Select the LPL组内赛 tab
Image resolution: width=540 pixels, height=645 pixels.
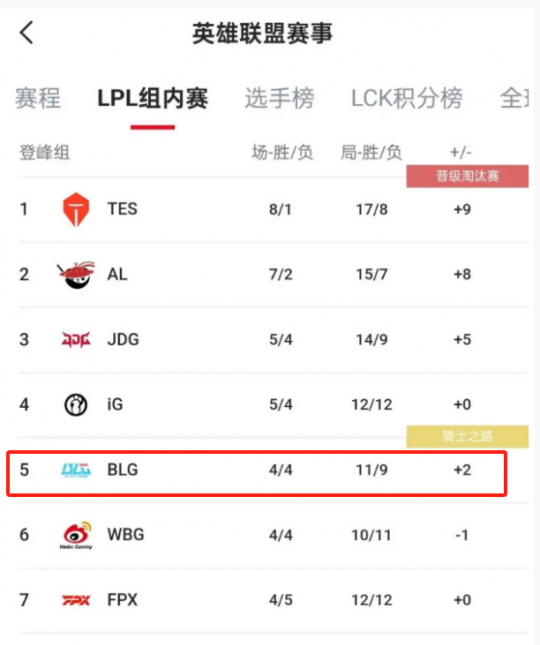(153, 98)
